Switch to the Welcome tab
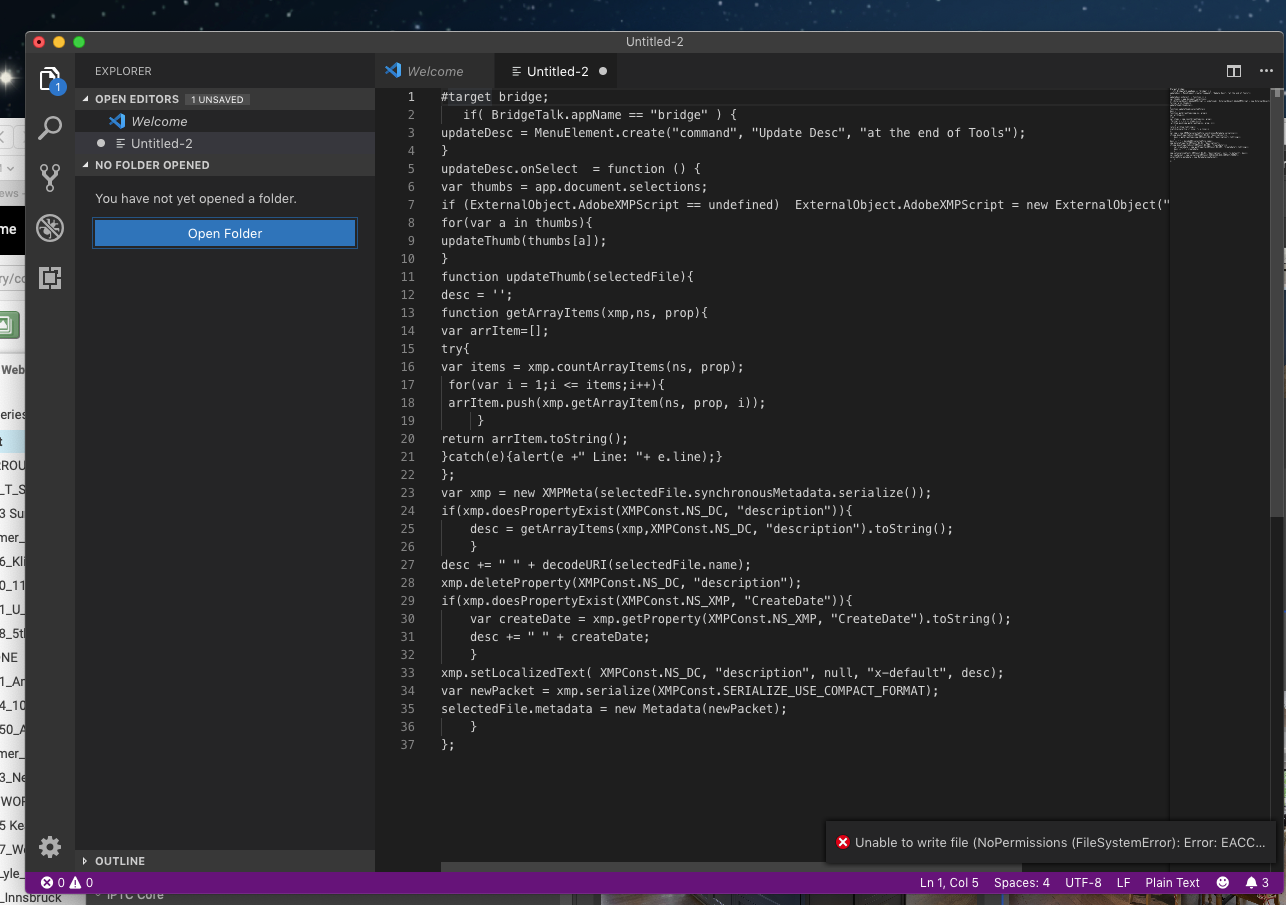The image size is (1286, 905). (435, 71)
